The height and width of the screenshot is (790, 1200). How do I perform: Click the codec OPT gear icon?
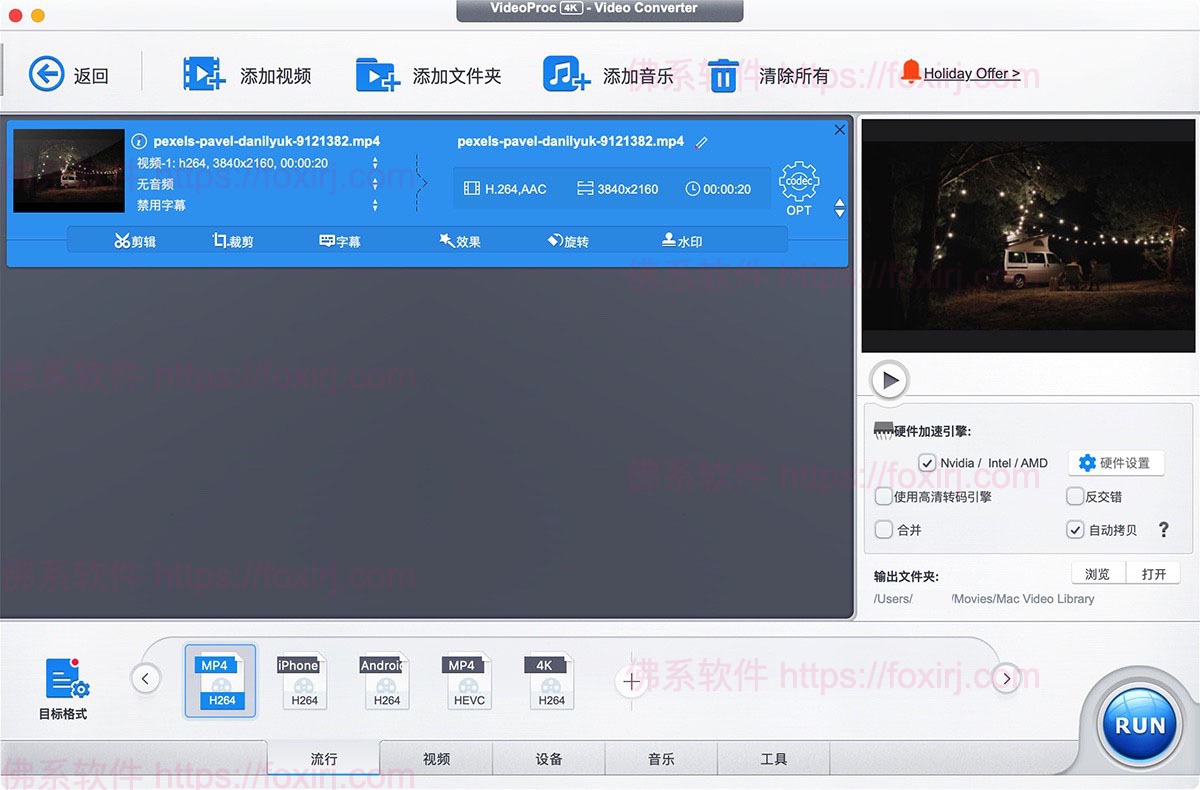click(x=798, y=182)
